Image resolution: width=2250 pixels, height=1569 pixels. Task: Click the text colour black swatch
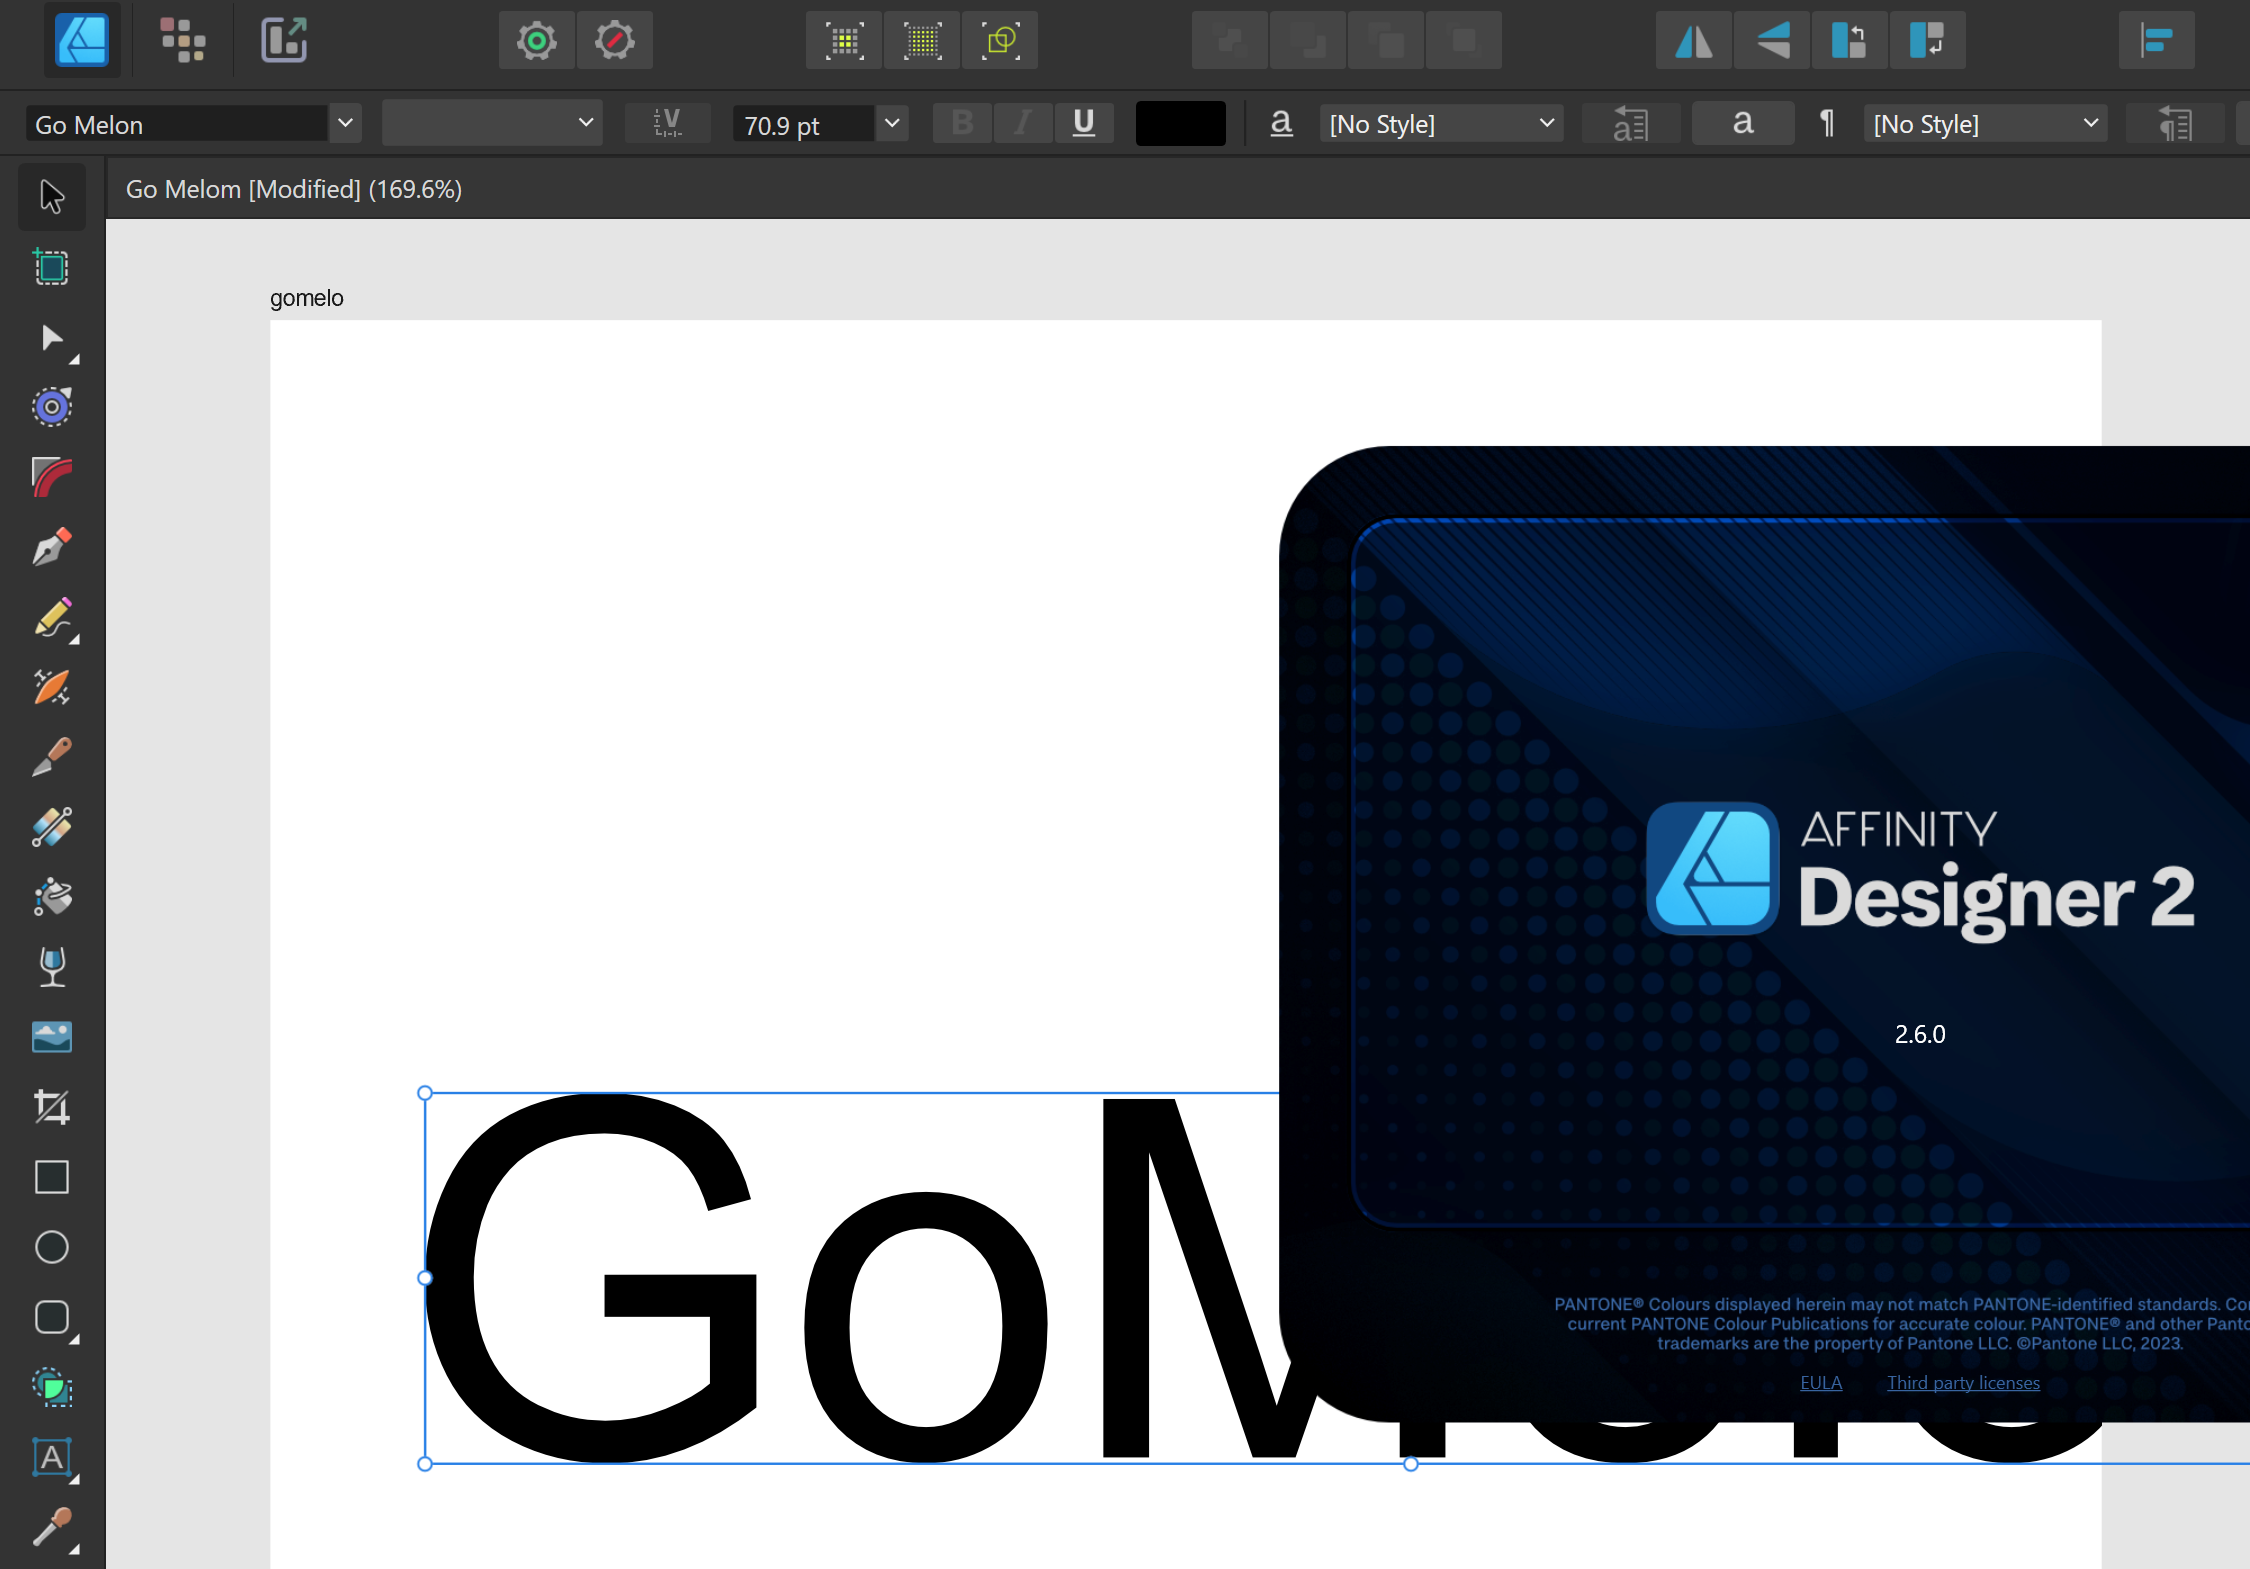(1180, 123)
